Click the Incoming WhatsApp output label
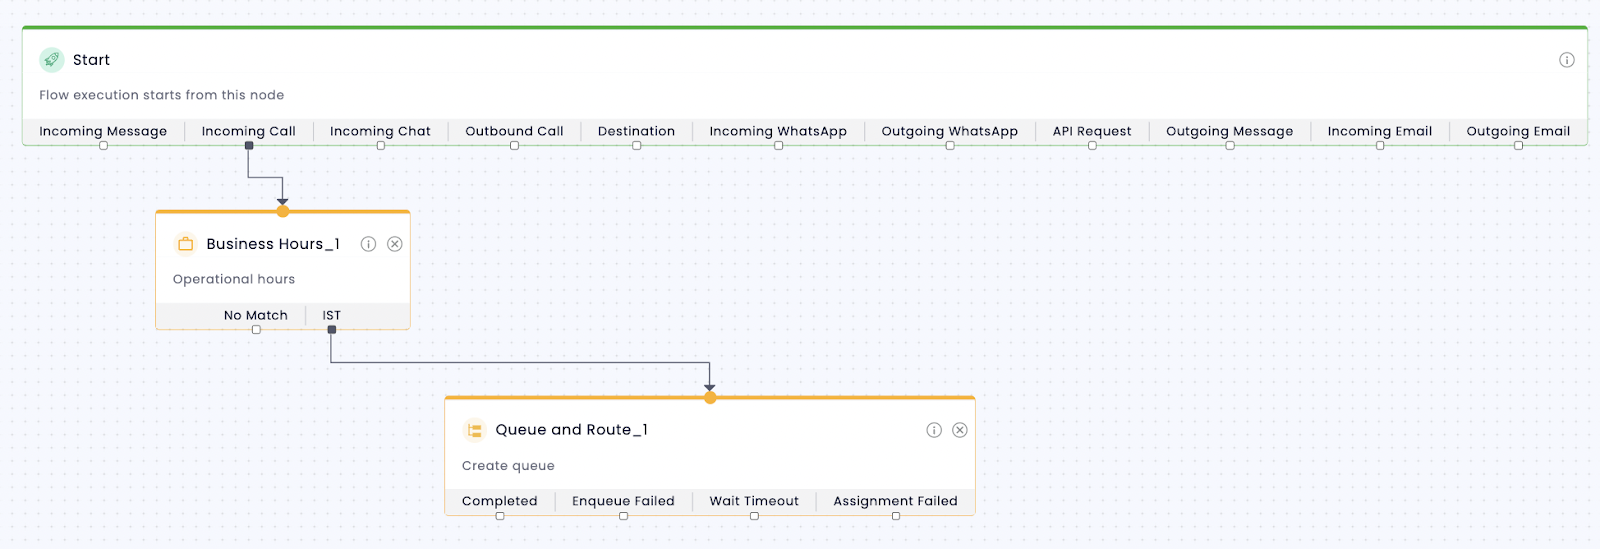 [778, 131]
